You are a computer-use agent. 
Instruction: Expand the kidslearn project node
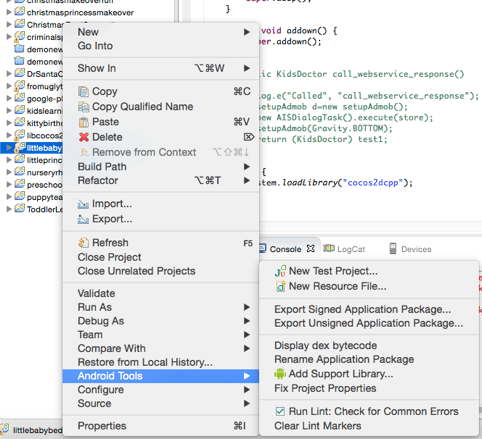[9, 110]
